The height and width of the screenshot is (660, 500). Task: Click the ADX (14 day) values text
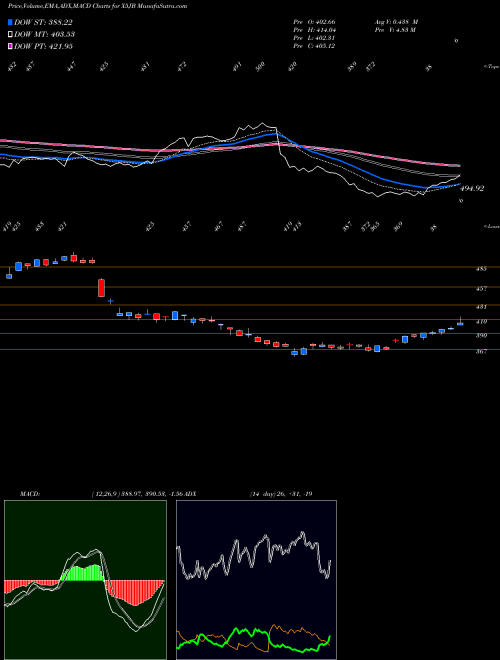(x=281, y=494)
